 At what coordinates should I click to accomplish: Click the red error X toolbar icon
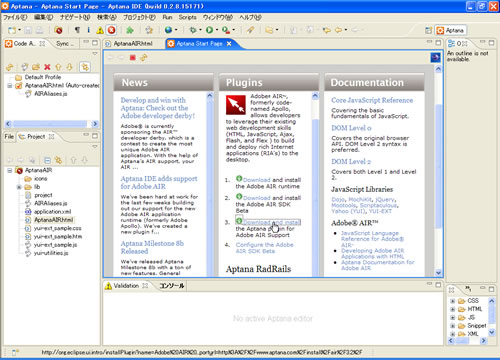click(x=111, y=30)
